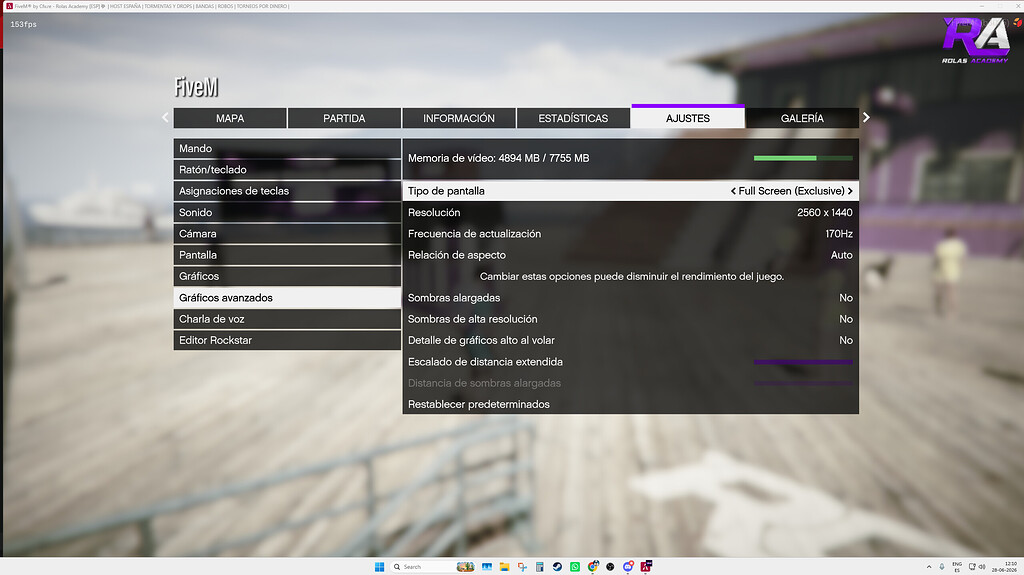Viewport: 1024px width, 575px height.
Task: Toggle Sombras alargadas setting
Action: point(630,298)
